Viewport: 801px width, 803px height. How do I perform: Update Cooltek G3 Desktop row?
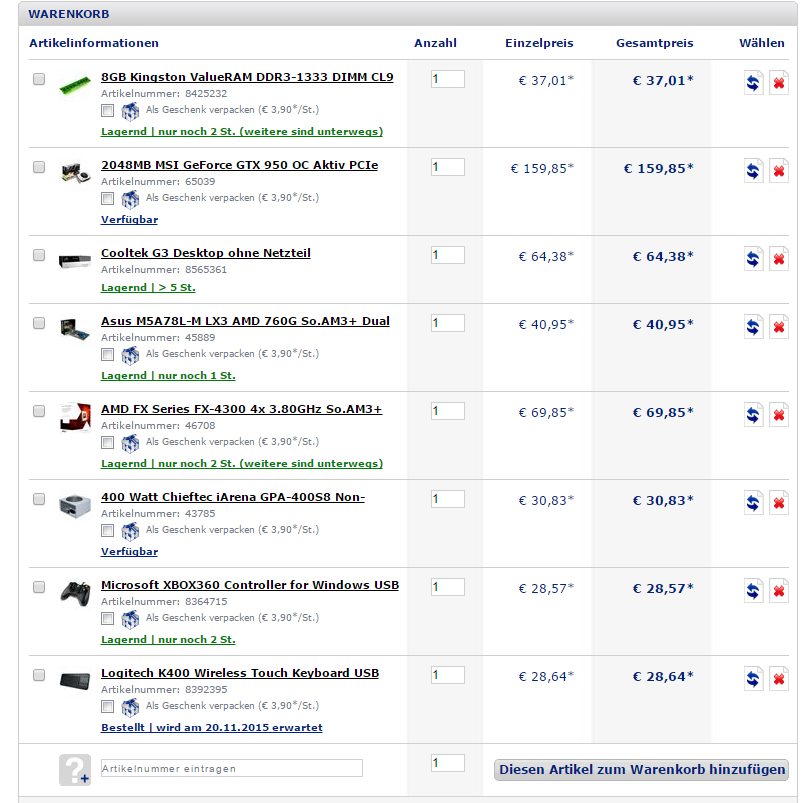[753, 259]
